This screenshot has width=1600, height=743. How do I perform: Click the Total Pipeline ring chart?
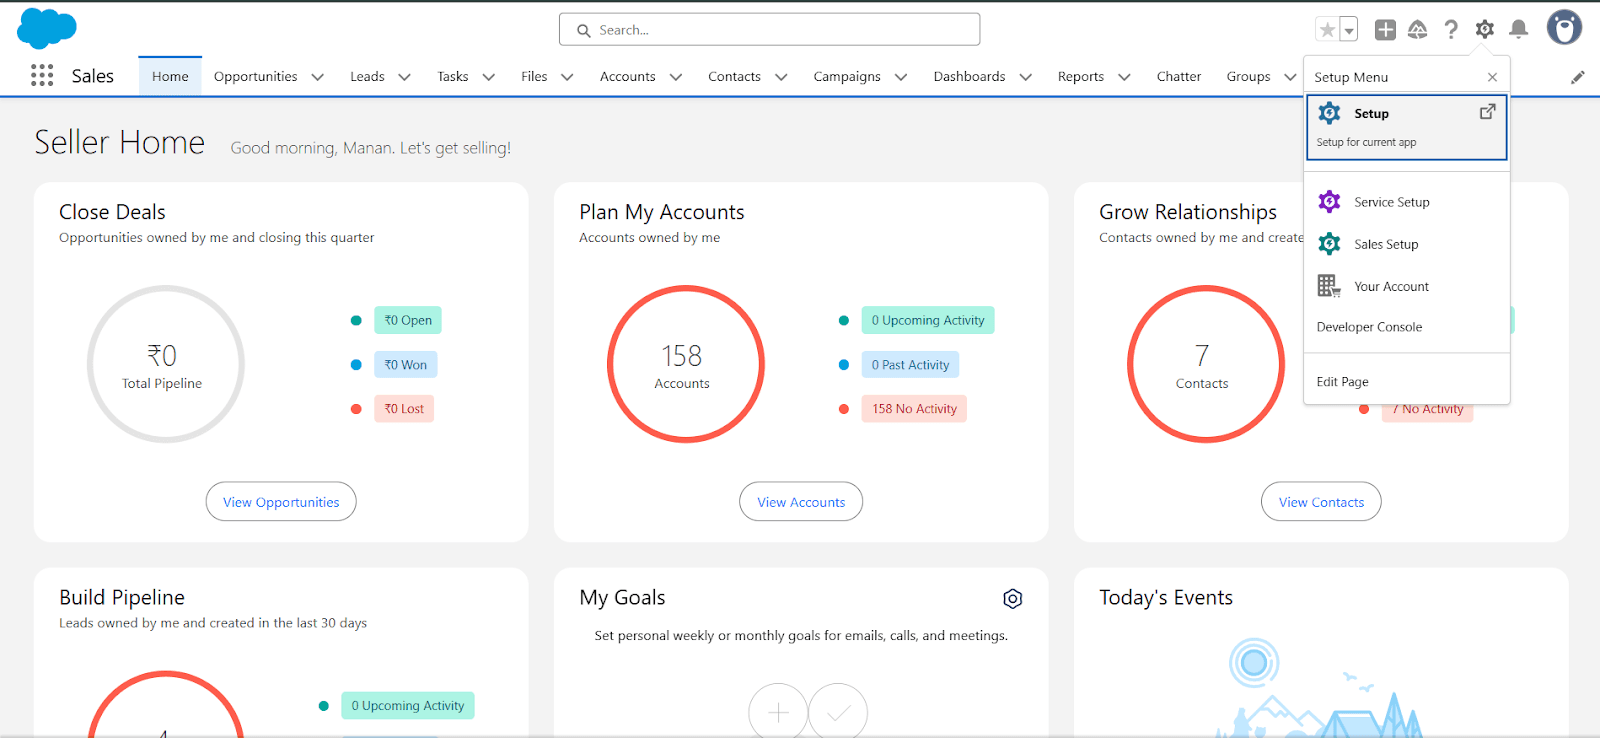166,364
